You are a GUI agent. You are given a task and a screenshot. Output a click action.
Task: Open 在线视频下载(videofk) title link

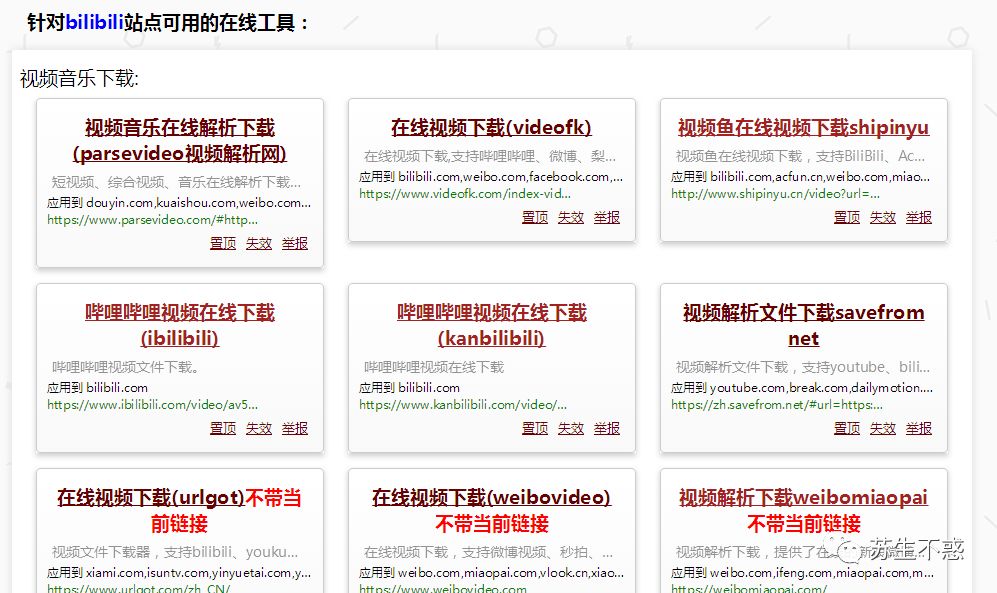(x=492, y=128)
